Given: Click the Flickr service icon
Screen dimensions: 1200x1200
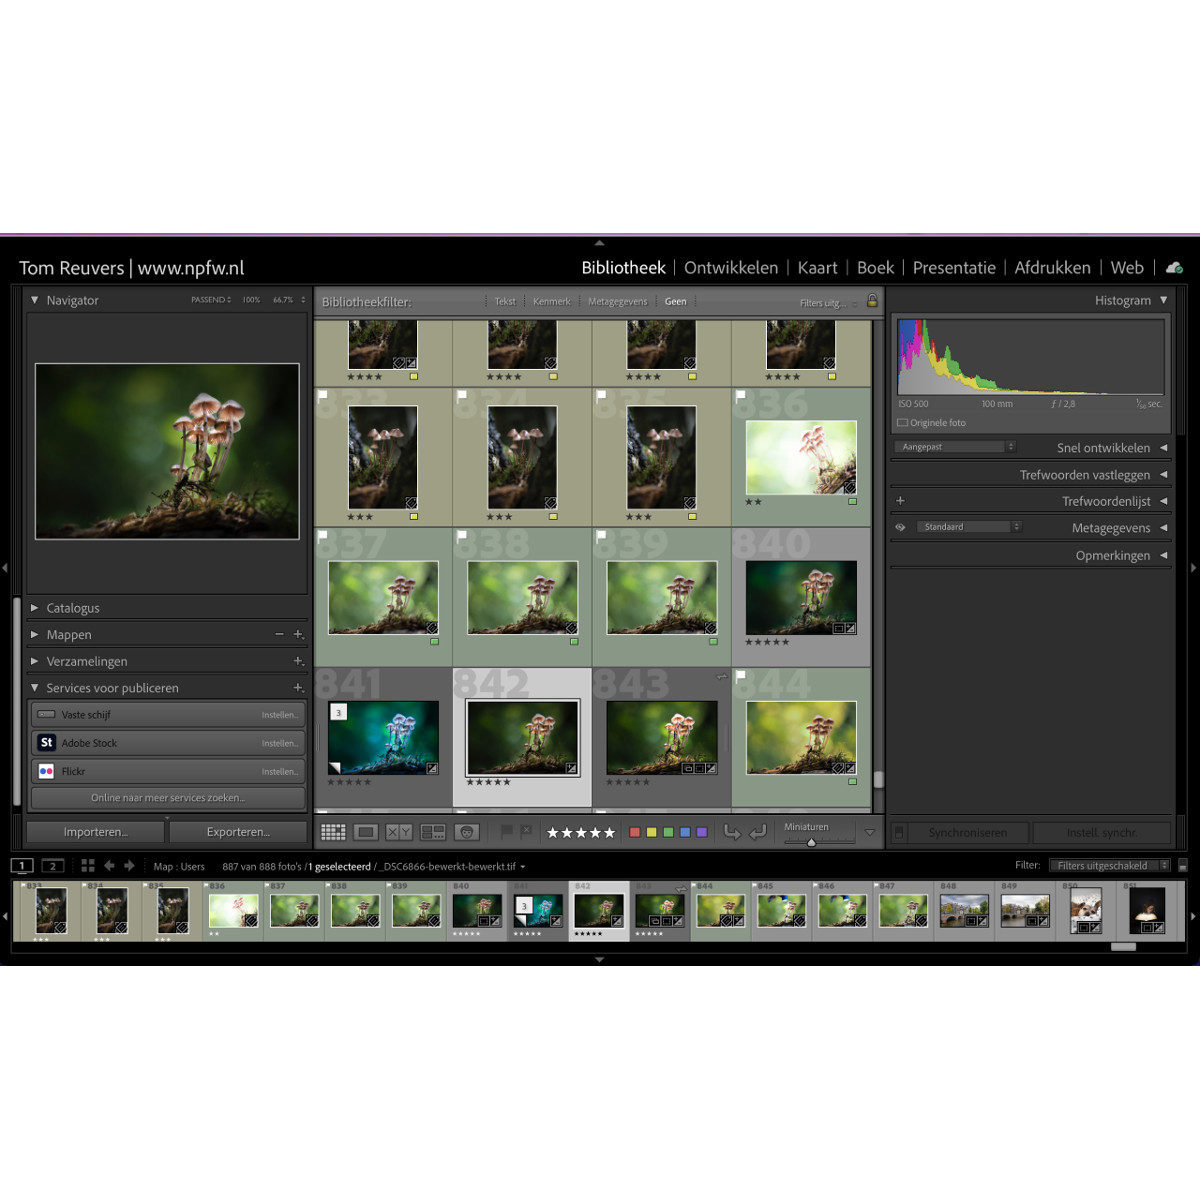Looking at the screenshot, I should tap(45, 771).
